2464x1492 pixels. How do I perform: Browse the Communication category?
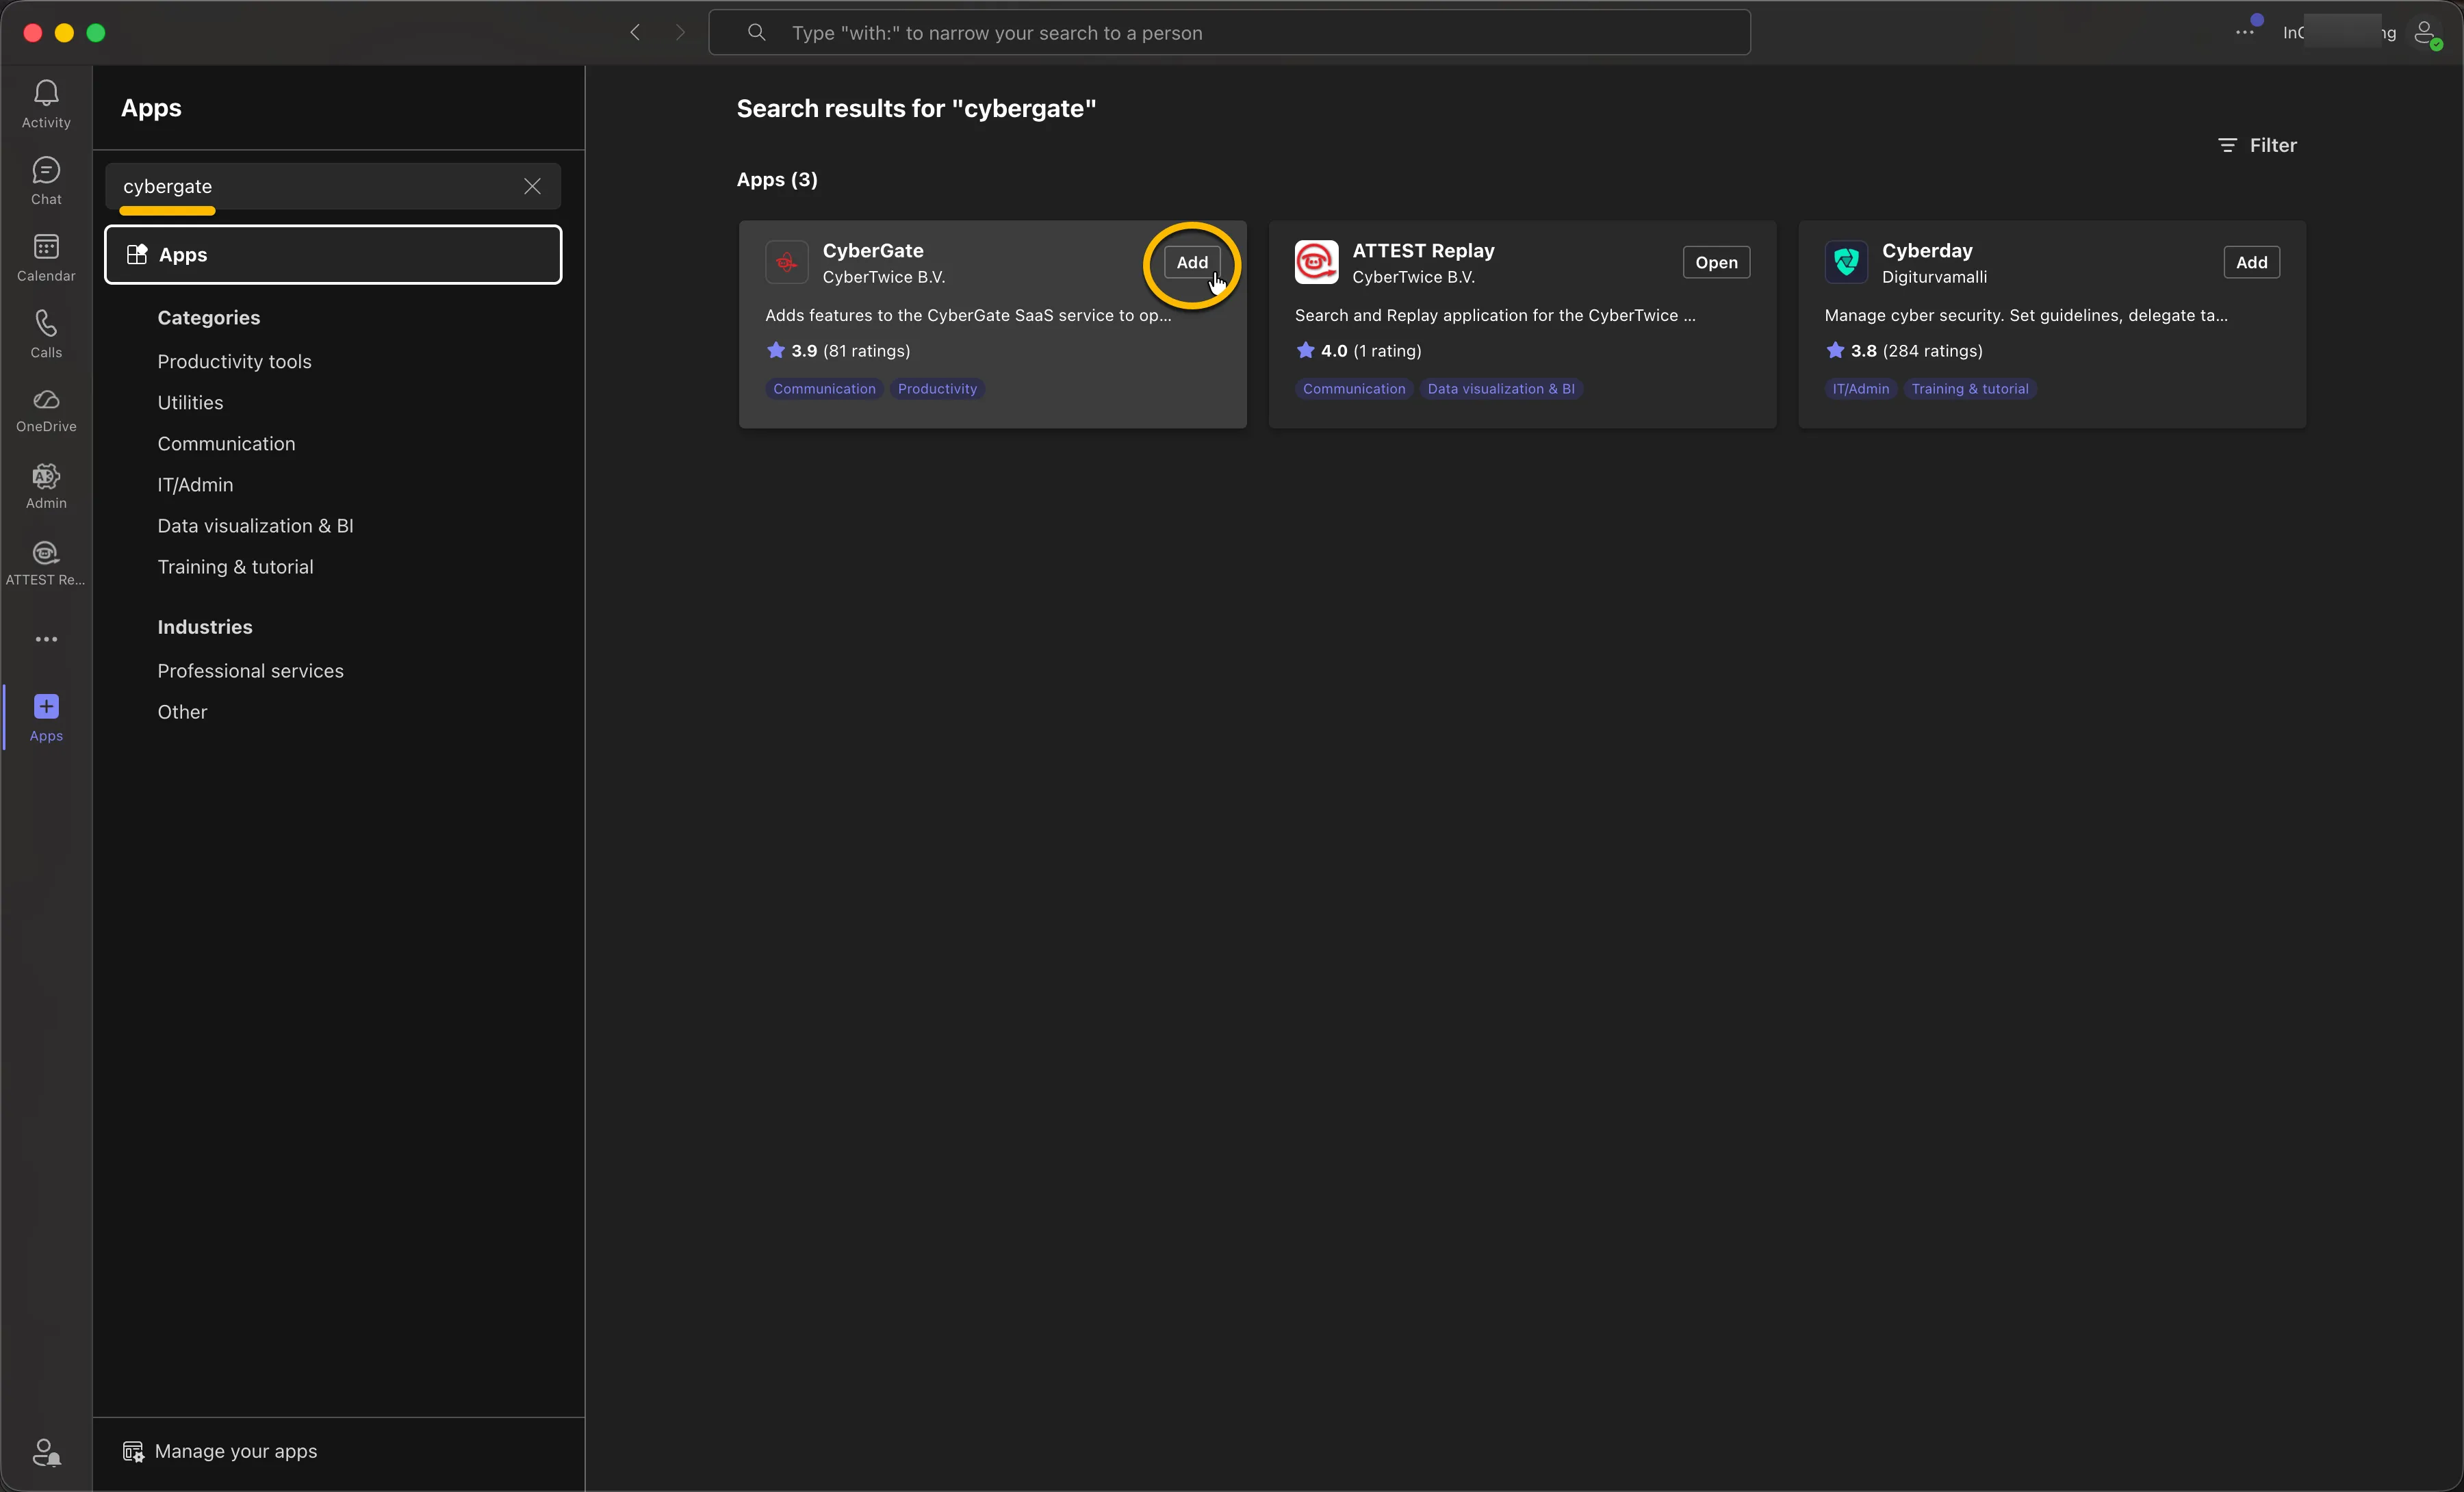point(226,443)
